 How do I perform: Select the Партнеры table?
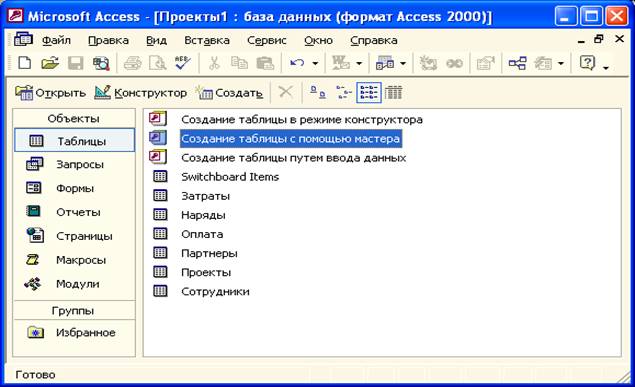click(209, 253)
